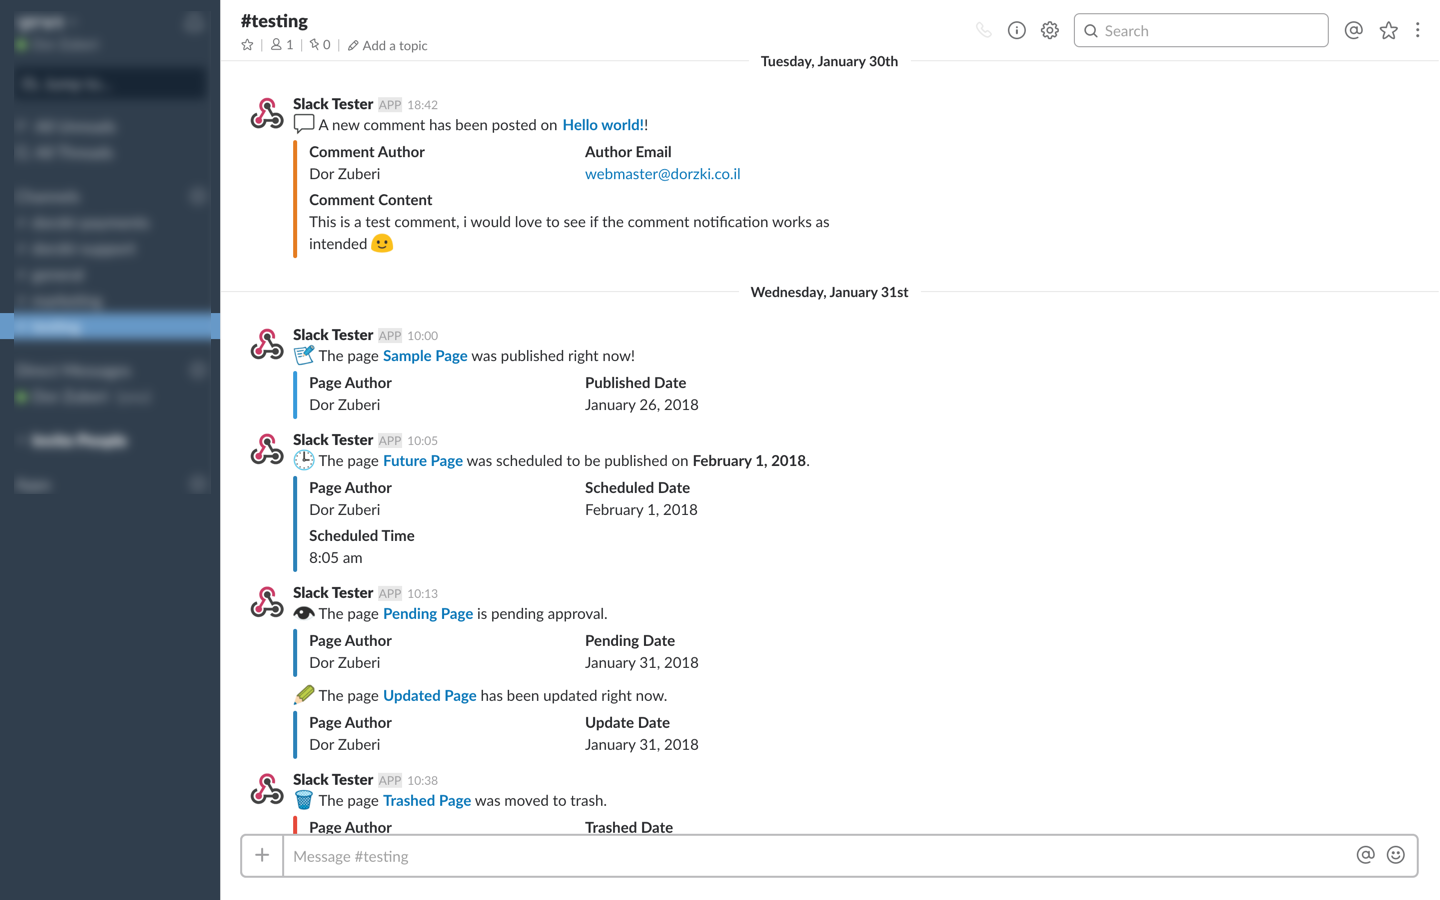
Task: Open the Hello world! post link
Action: click(x=603, y=125)
